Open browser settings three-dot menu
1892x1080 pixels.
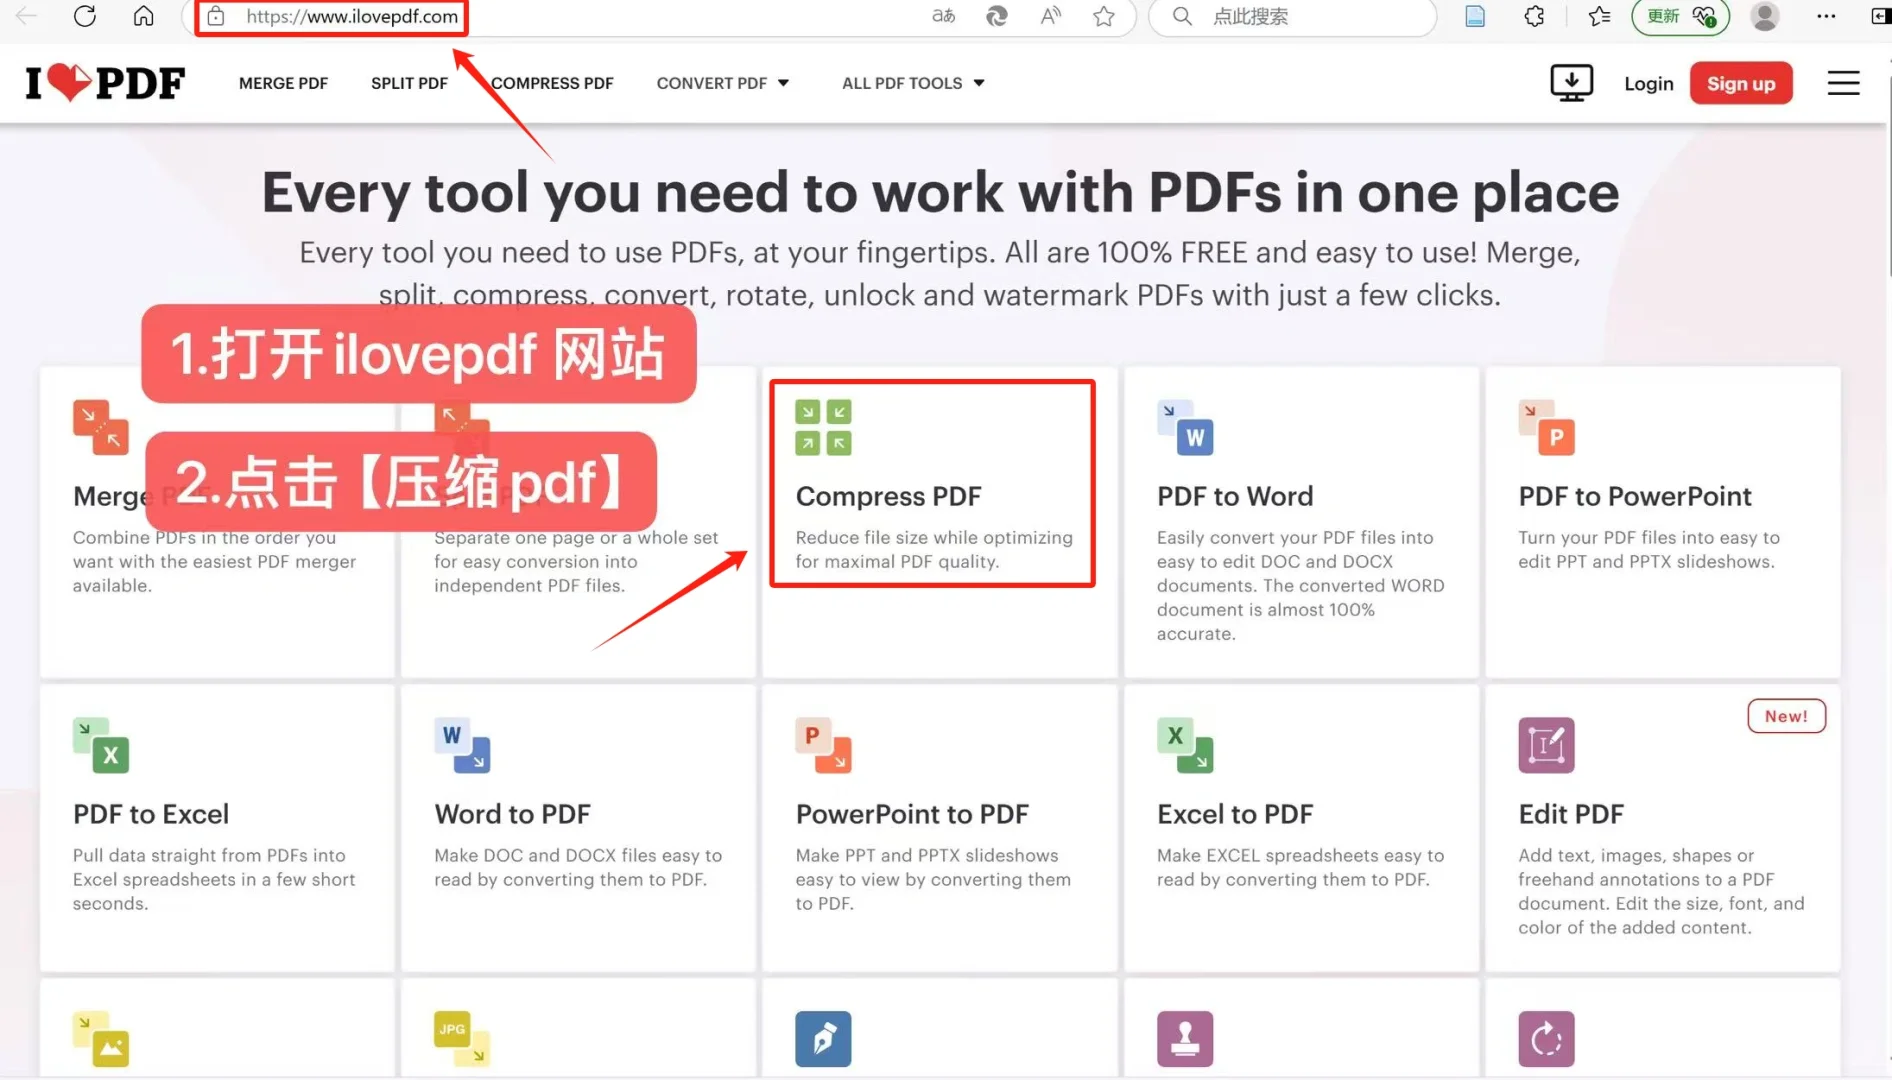(x=1826, y=16)
